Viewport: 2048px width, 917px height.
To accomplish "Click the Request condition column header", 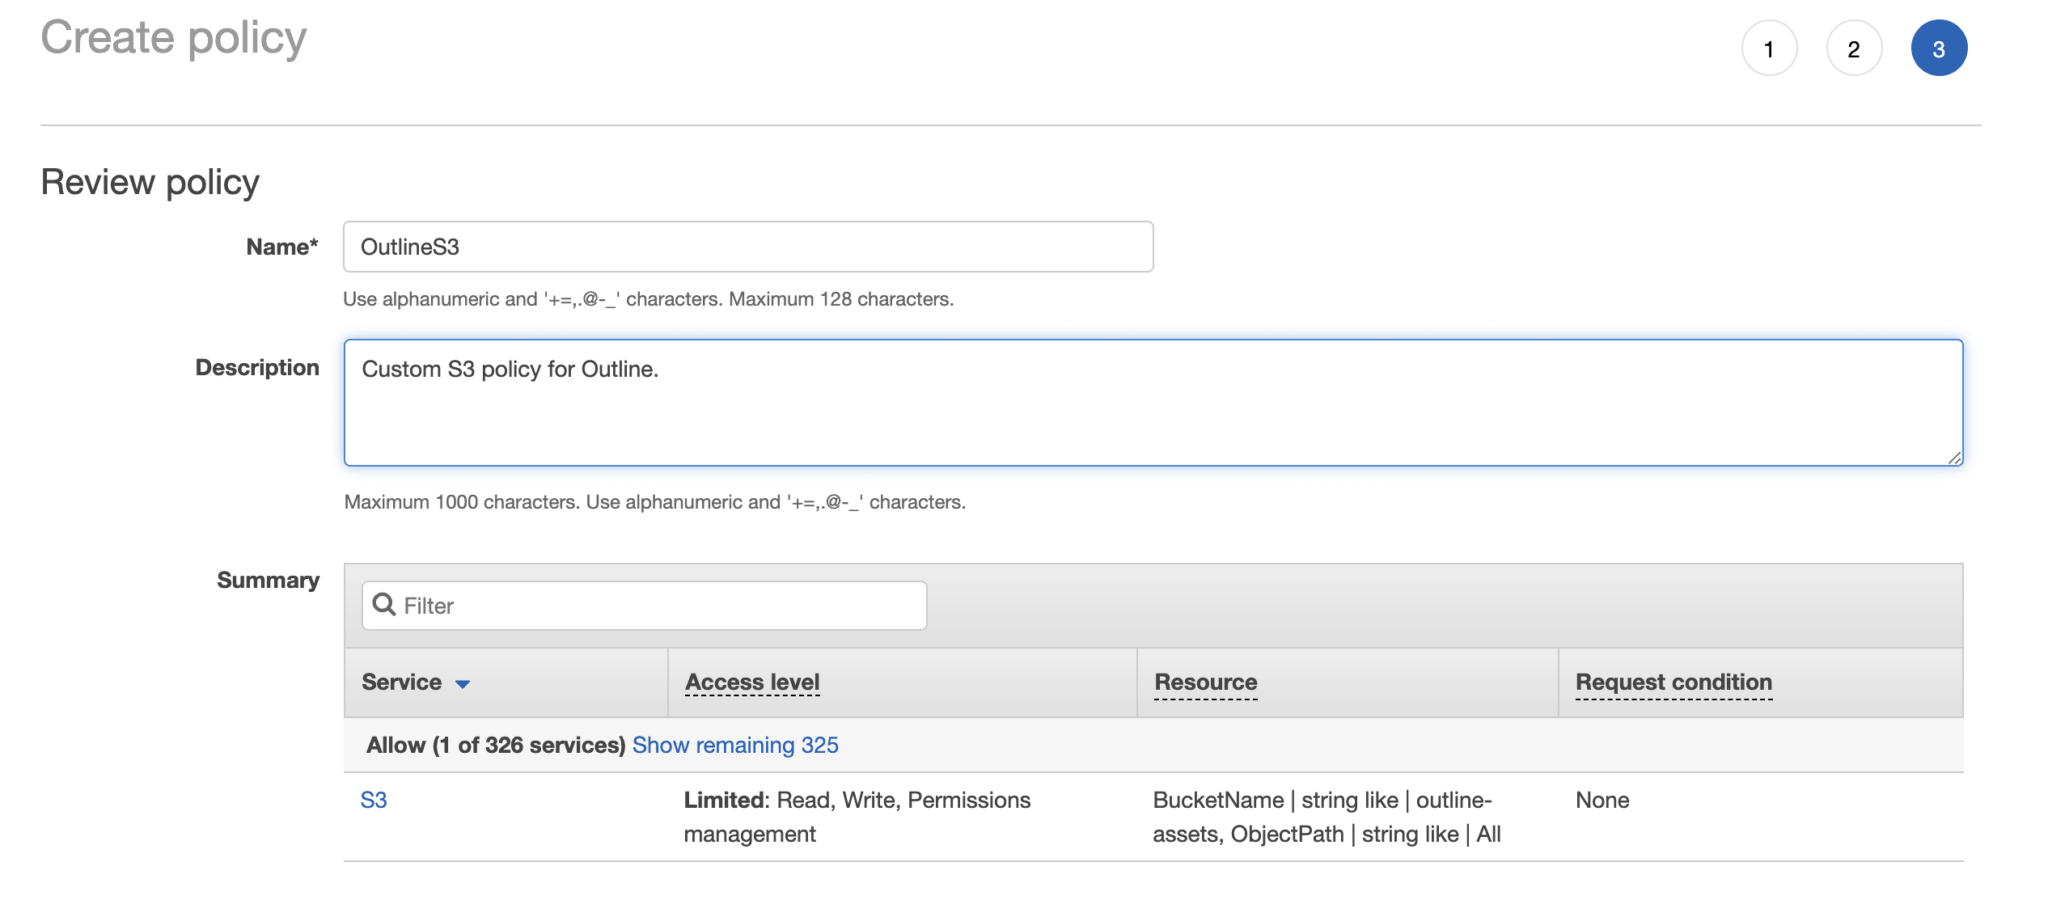I will click(1672, 682).
